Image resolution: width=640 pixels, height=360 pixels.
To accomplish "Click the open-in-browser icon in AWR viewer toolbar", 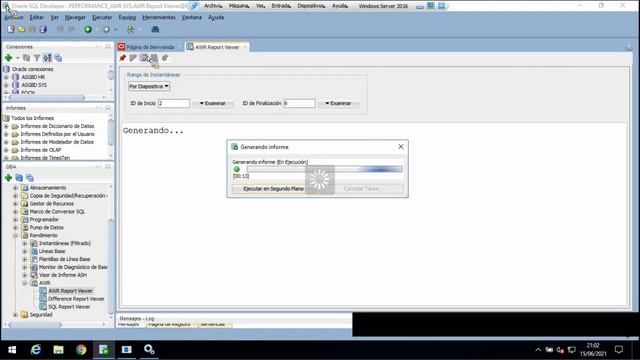I will (144, 58).
